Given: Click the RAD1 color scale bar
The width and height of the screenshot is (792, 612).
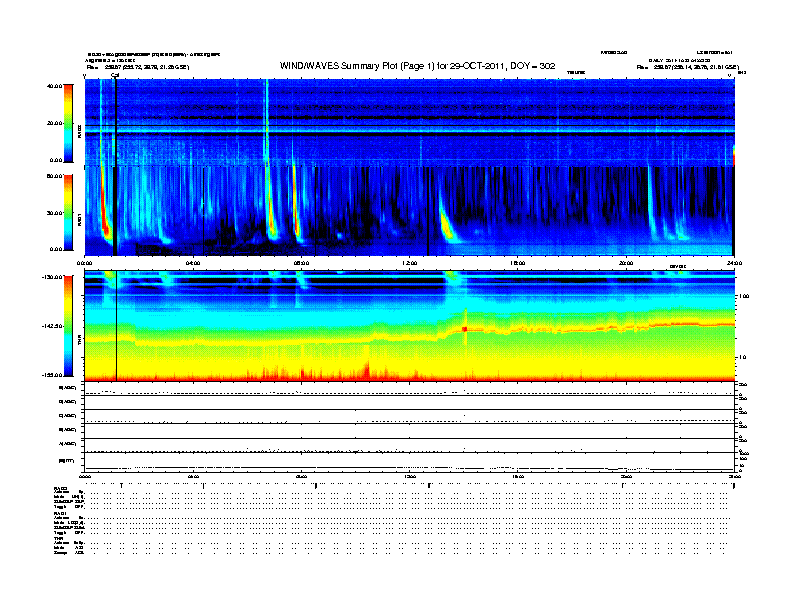Looking at the screenshot, I should pos(68,213).
